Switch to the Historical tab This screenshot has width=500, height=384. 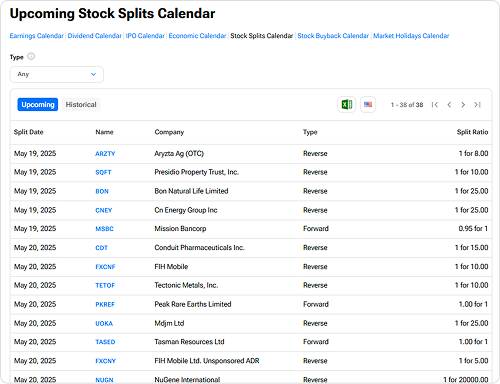click(x=81, y=105)
